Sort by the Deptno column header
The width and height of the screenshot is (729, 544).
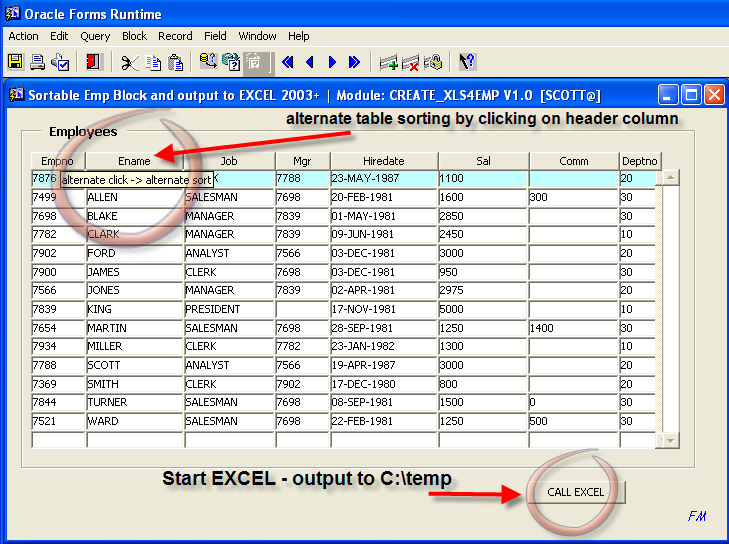(640, 161)
